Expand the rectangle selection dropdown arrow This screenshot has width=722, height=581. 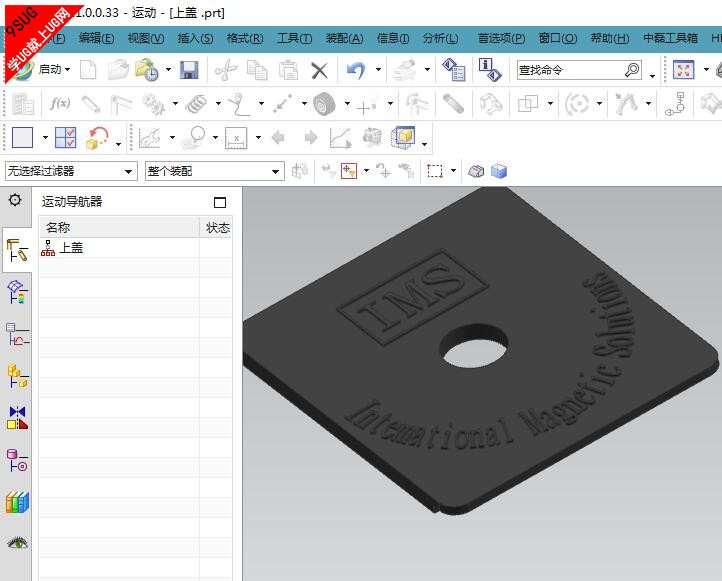(453, 171)
